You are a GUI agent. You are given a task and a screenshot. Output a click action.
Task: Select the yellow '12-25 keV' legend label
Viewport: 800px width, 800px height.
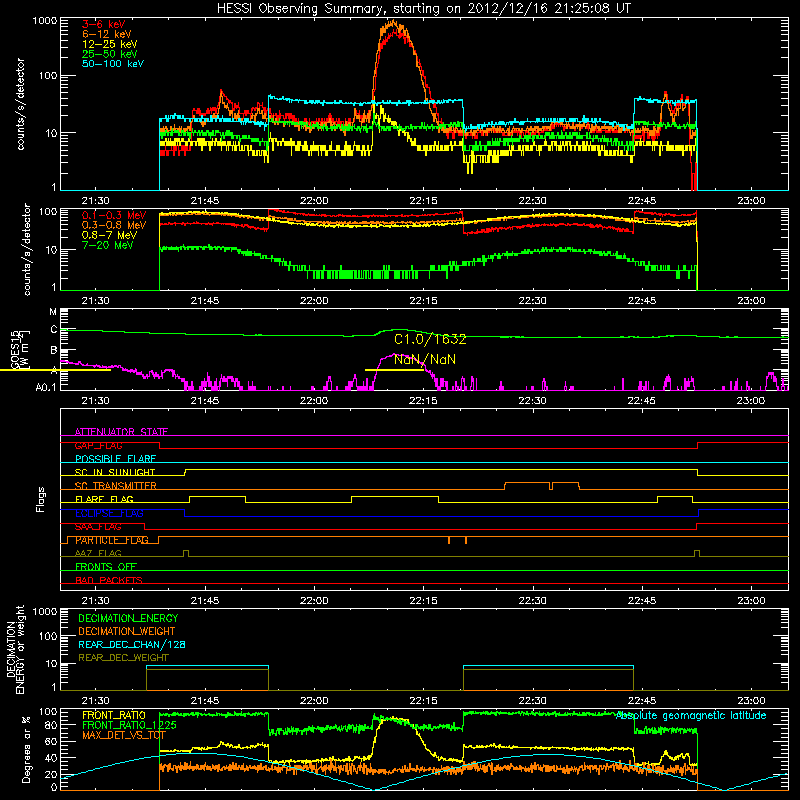click(110, 44)
